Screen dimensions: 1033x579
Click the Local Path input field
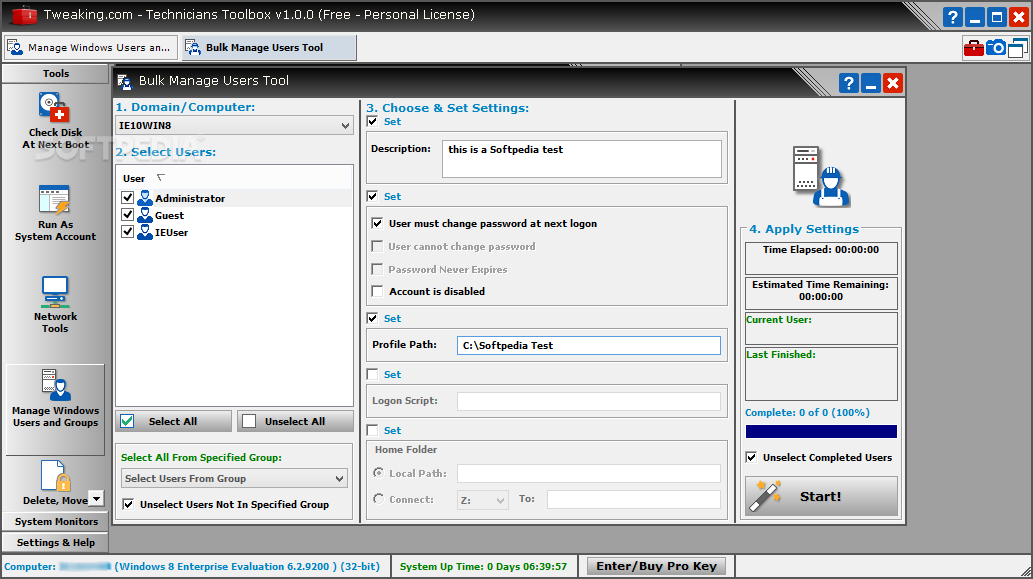coord(588,473)
